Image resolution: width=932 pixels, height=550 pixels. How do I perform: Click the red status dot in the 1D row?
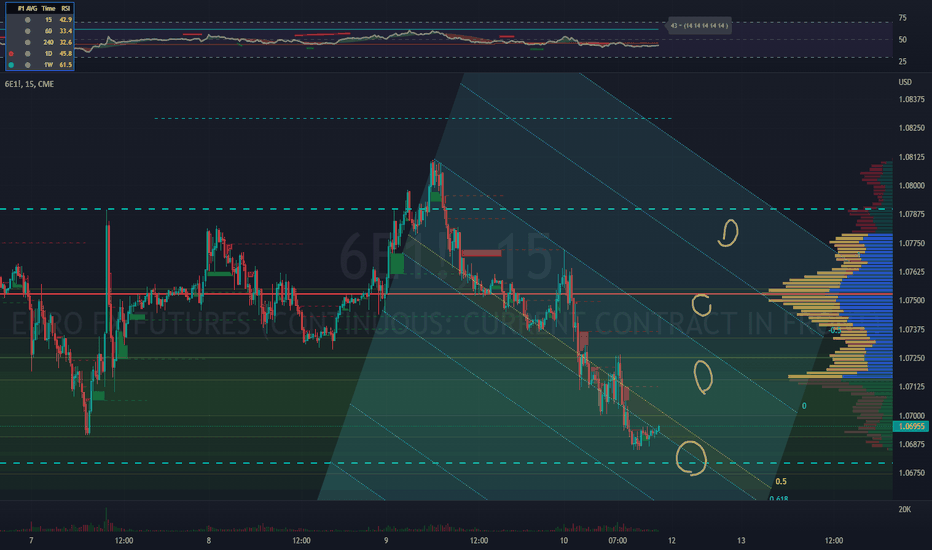[x=11, y=54]
